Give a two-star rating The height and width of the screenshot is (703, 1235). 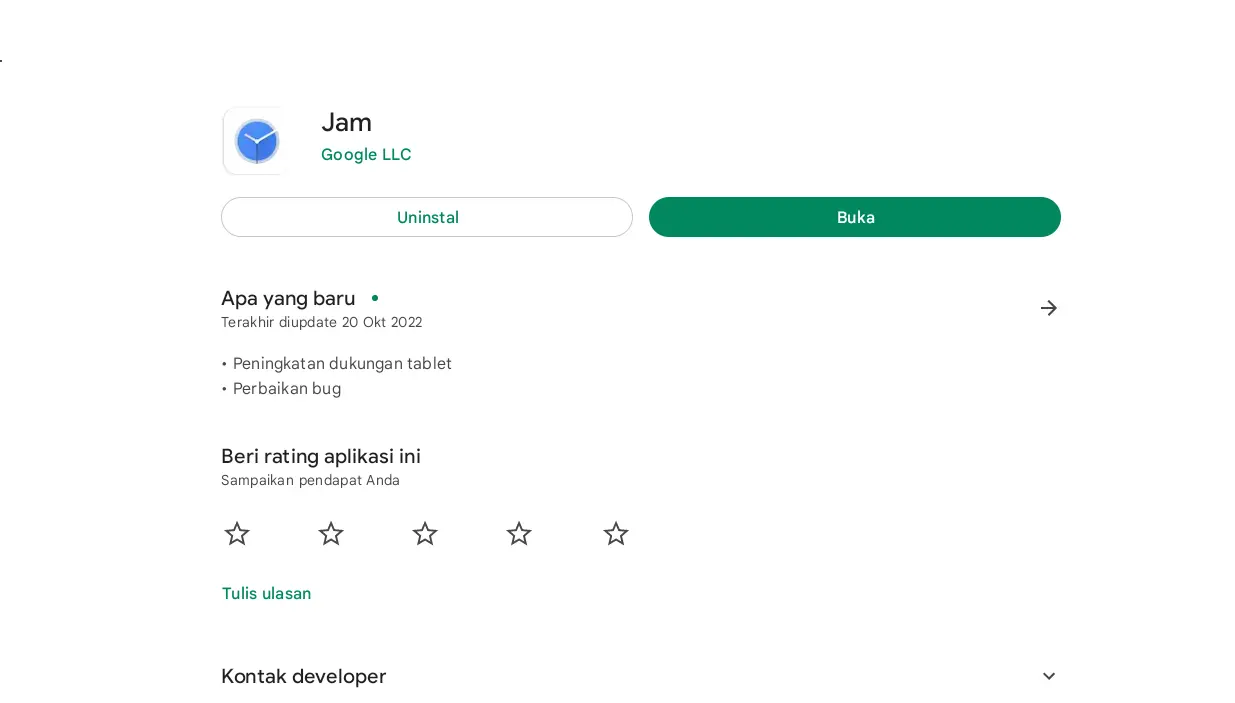click(x=331, y=534)
